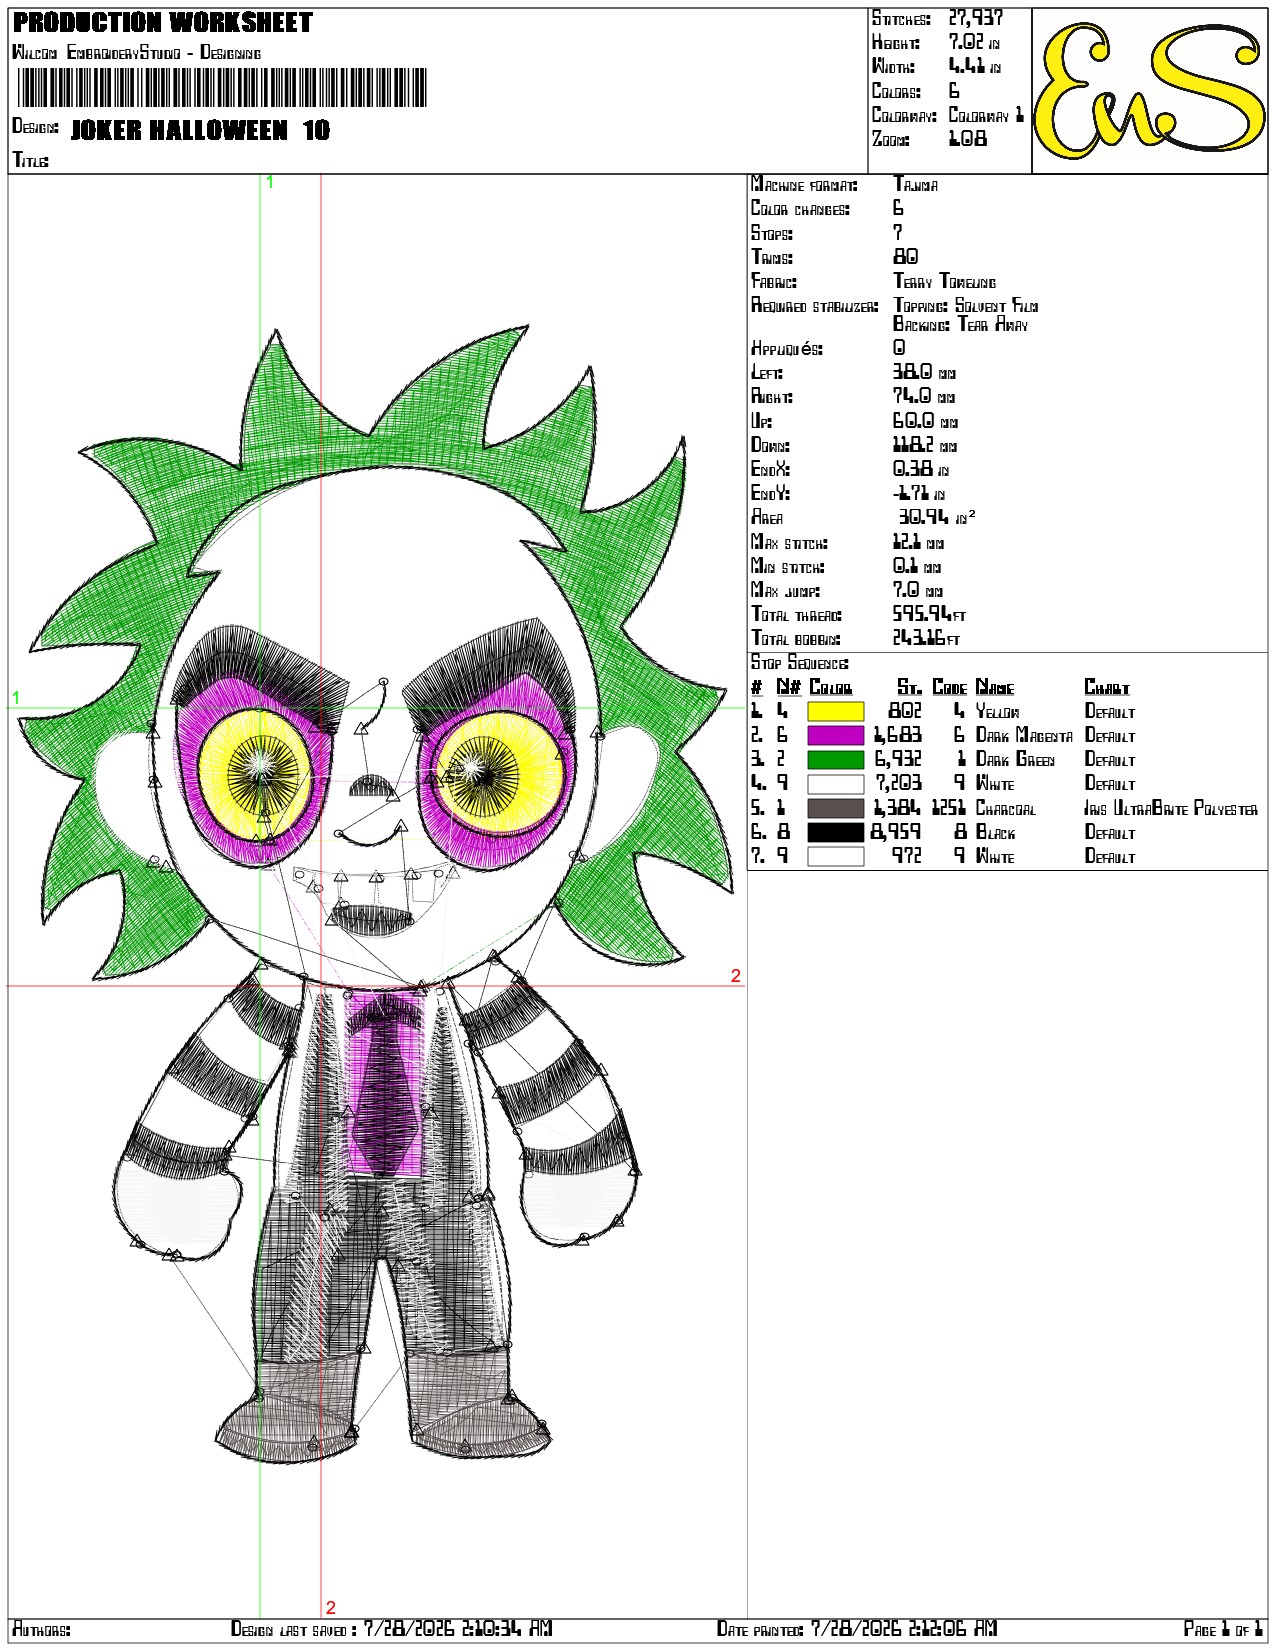Click the Yellow thread name
Screen dimensions: 1275x1650
click(998, 712)
